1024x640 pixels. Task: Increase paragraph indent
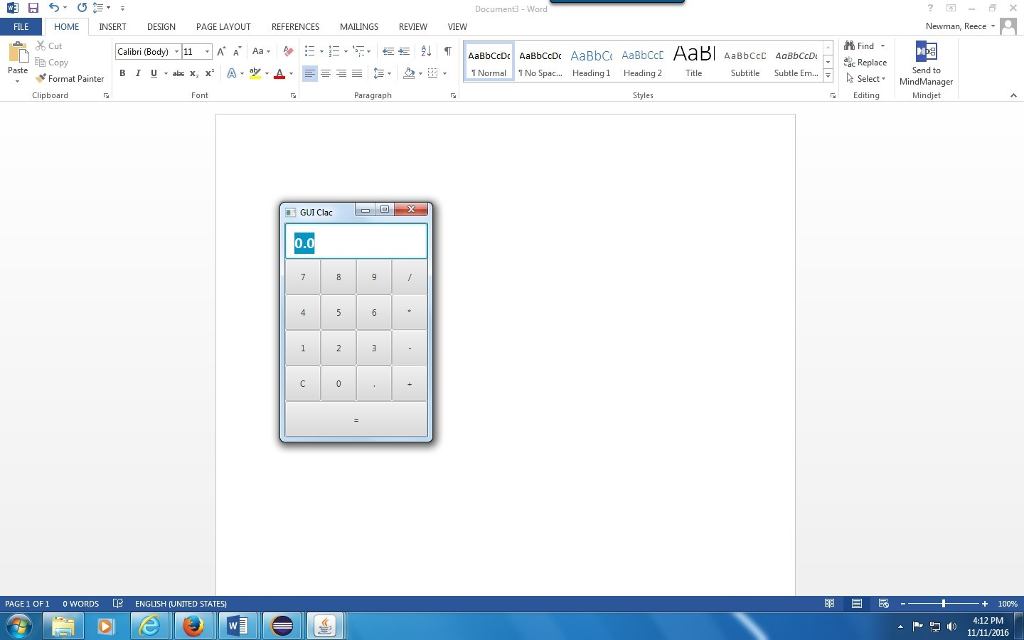pyautogui.click(x=404, y=51)
